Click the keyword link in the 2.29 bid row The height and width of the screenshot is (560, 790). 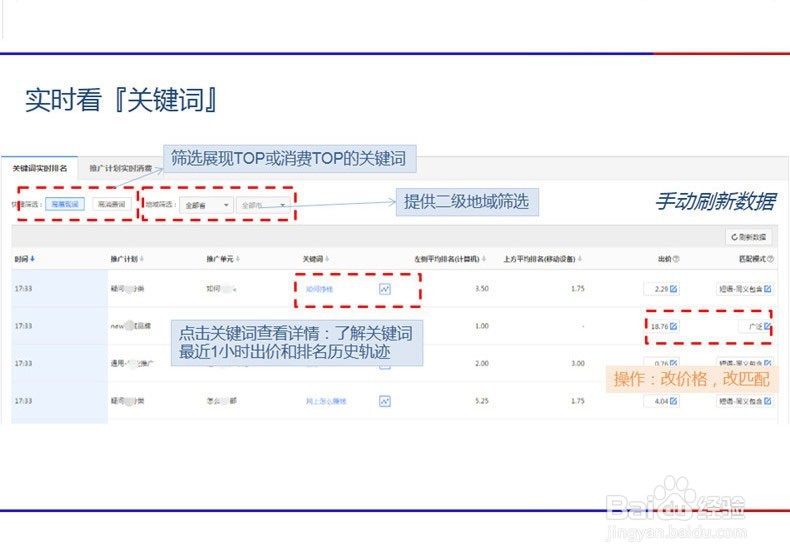pos(319,289)
